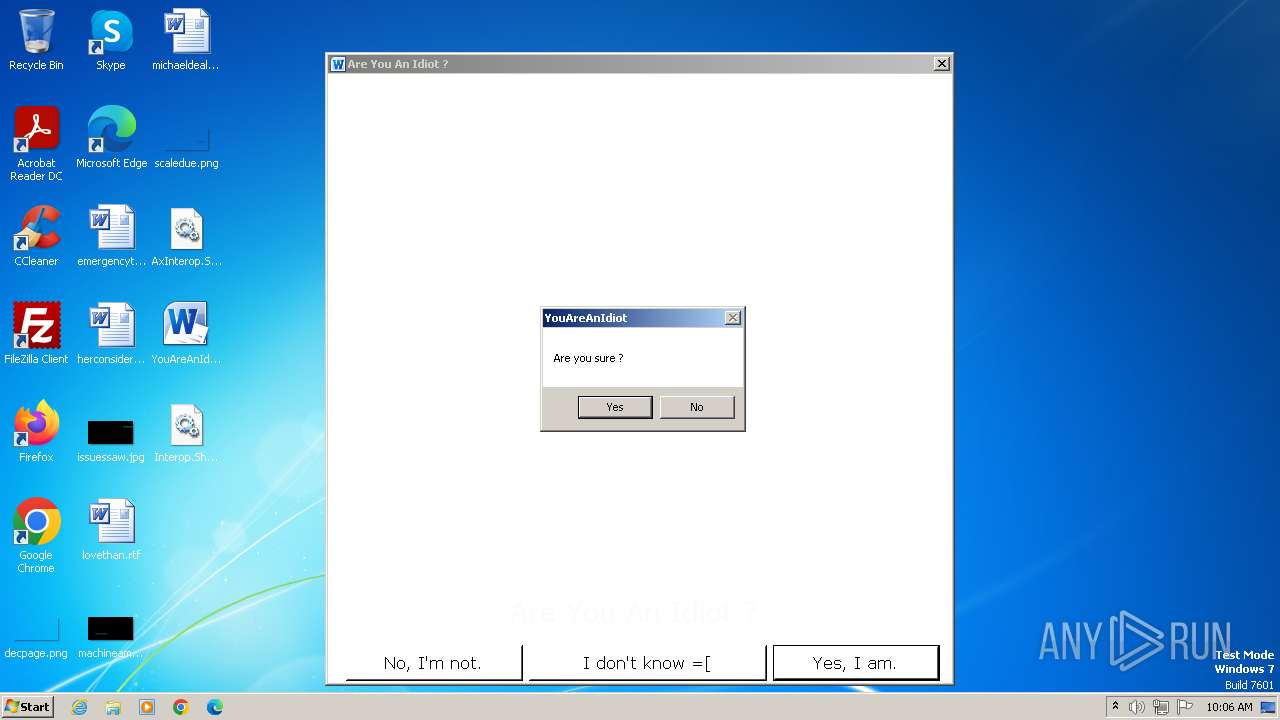Choose the "I don't know =[" button

(647, 663)
